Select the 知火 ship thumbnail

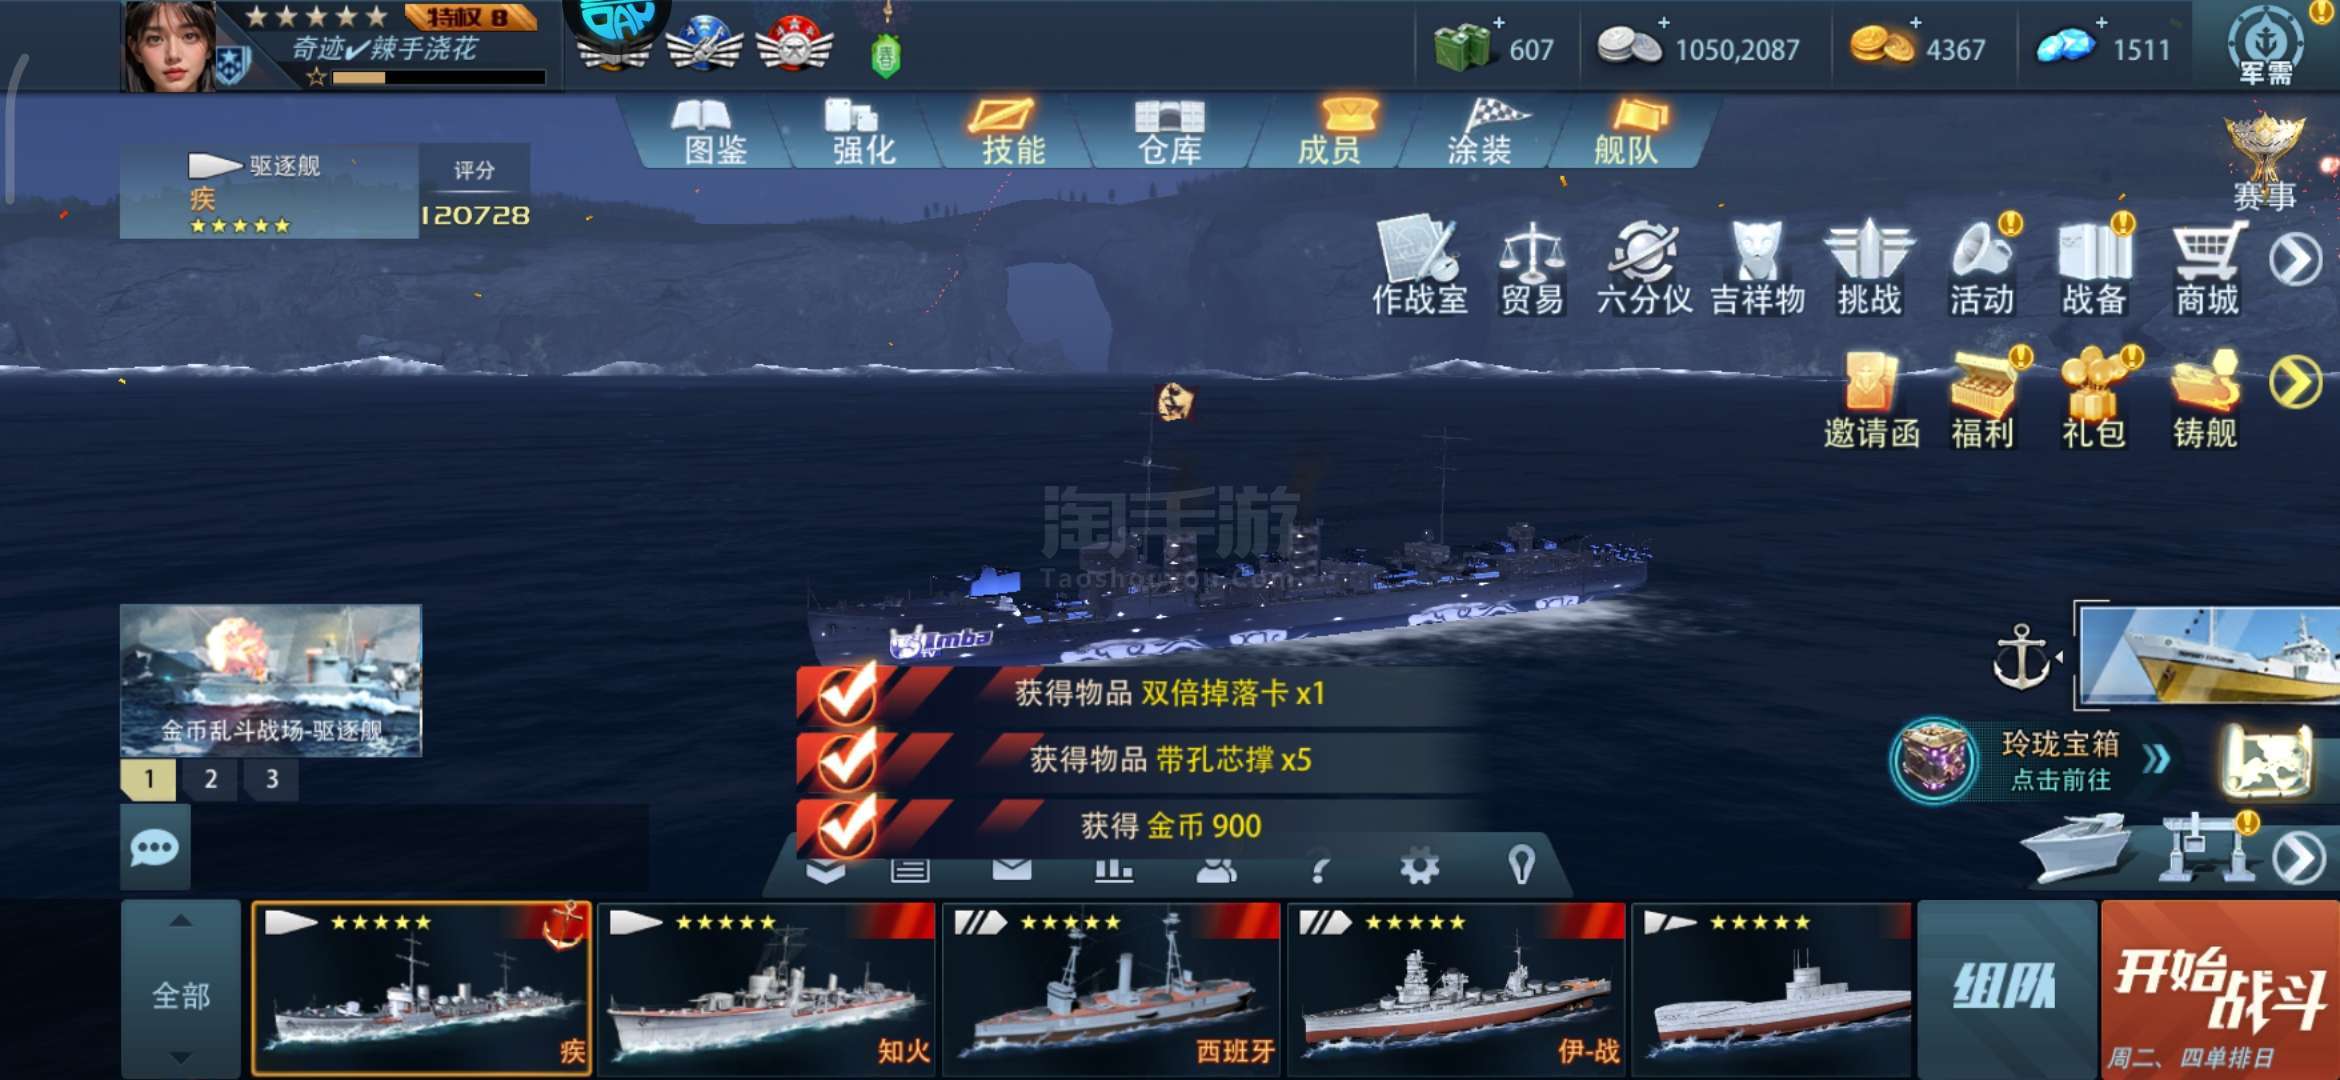tap(767, 988)
